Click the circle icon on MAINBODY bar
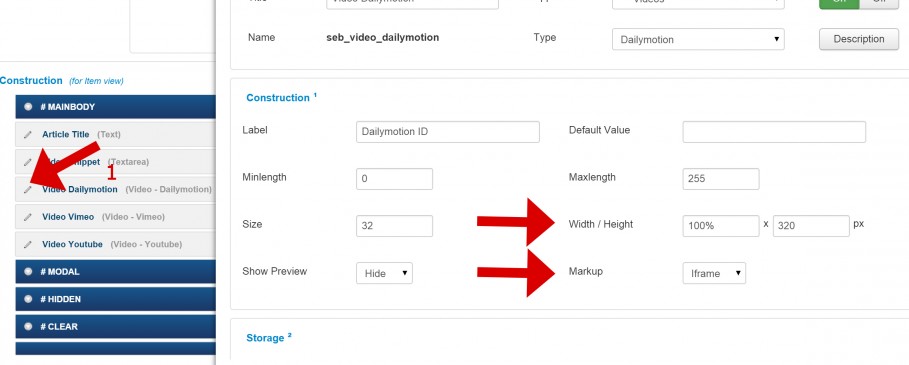The width and height of the screenshot is (909, 365). (x=28, y=107)
